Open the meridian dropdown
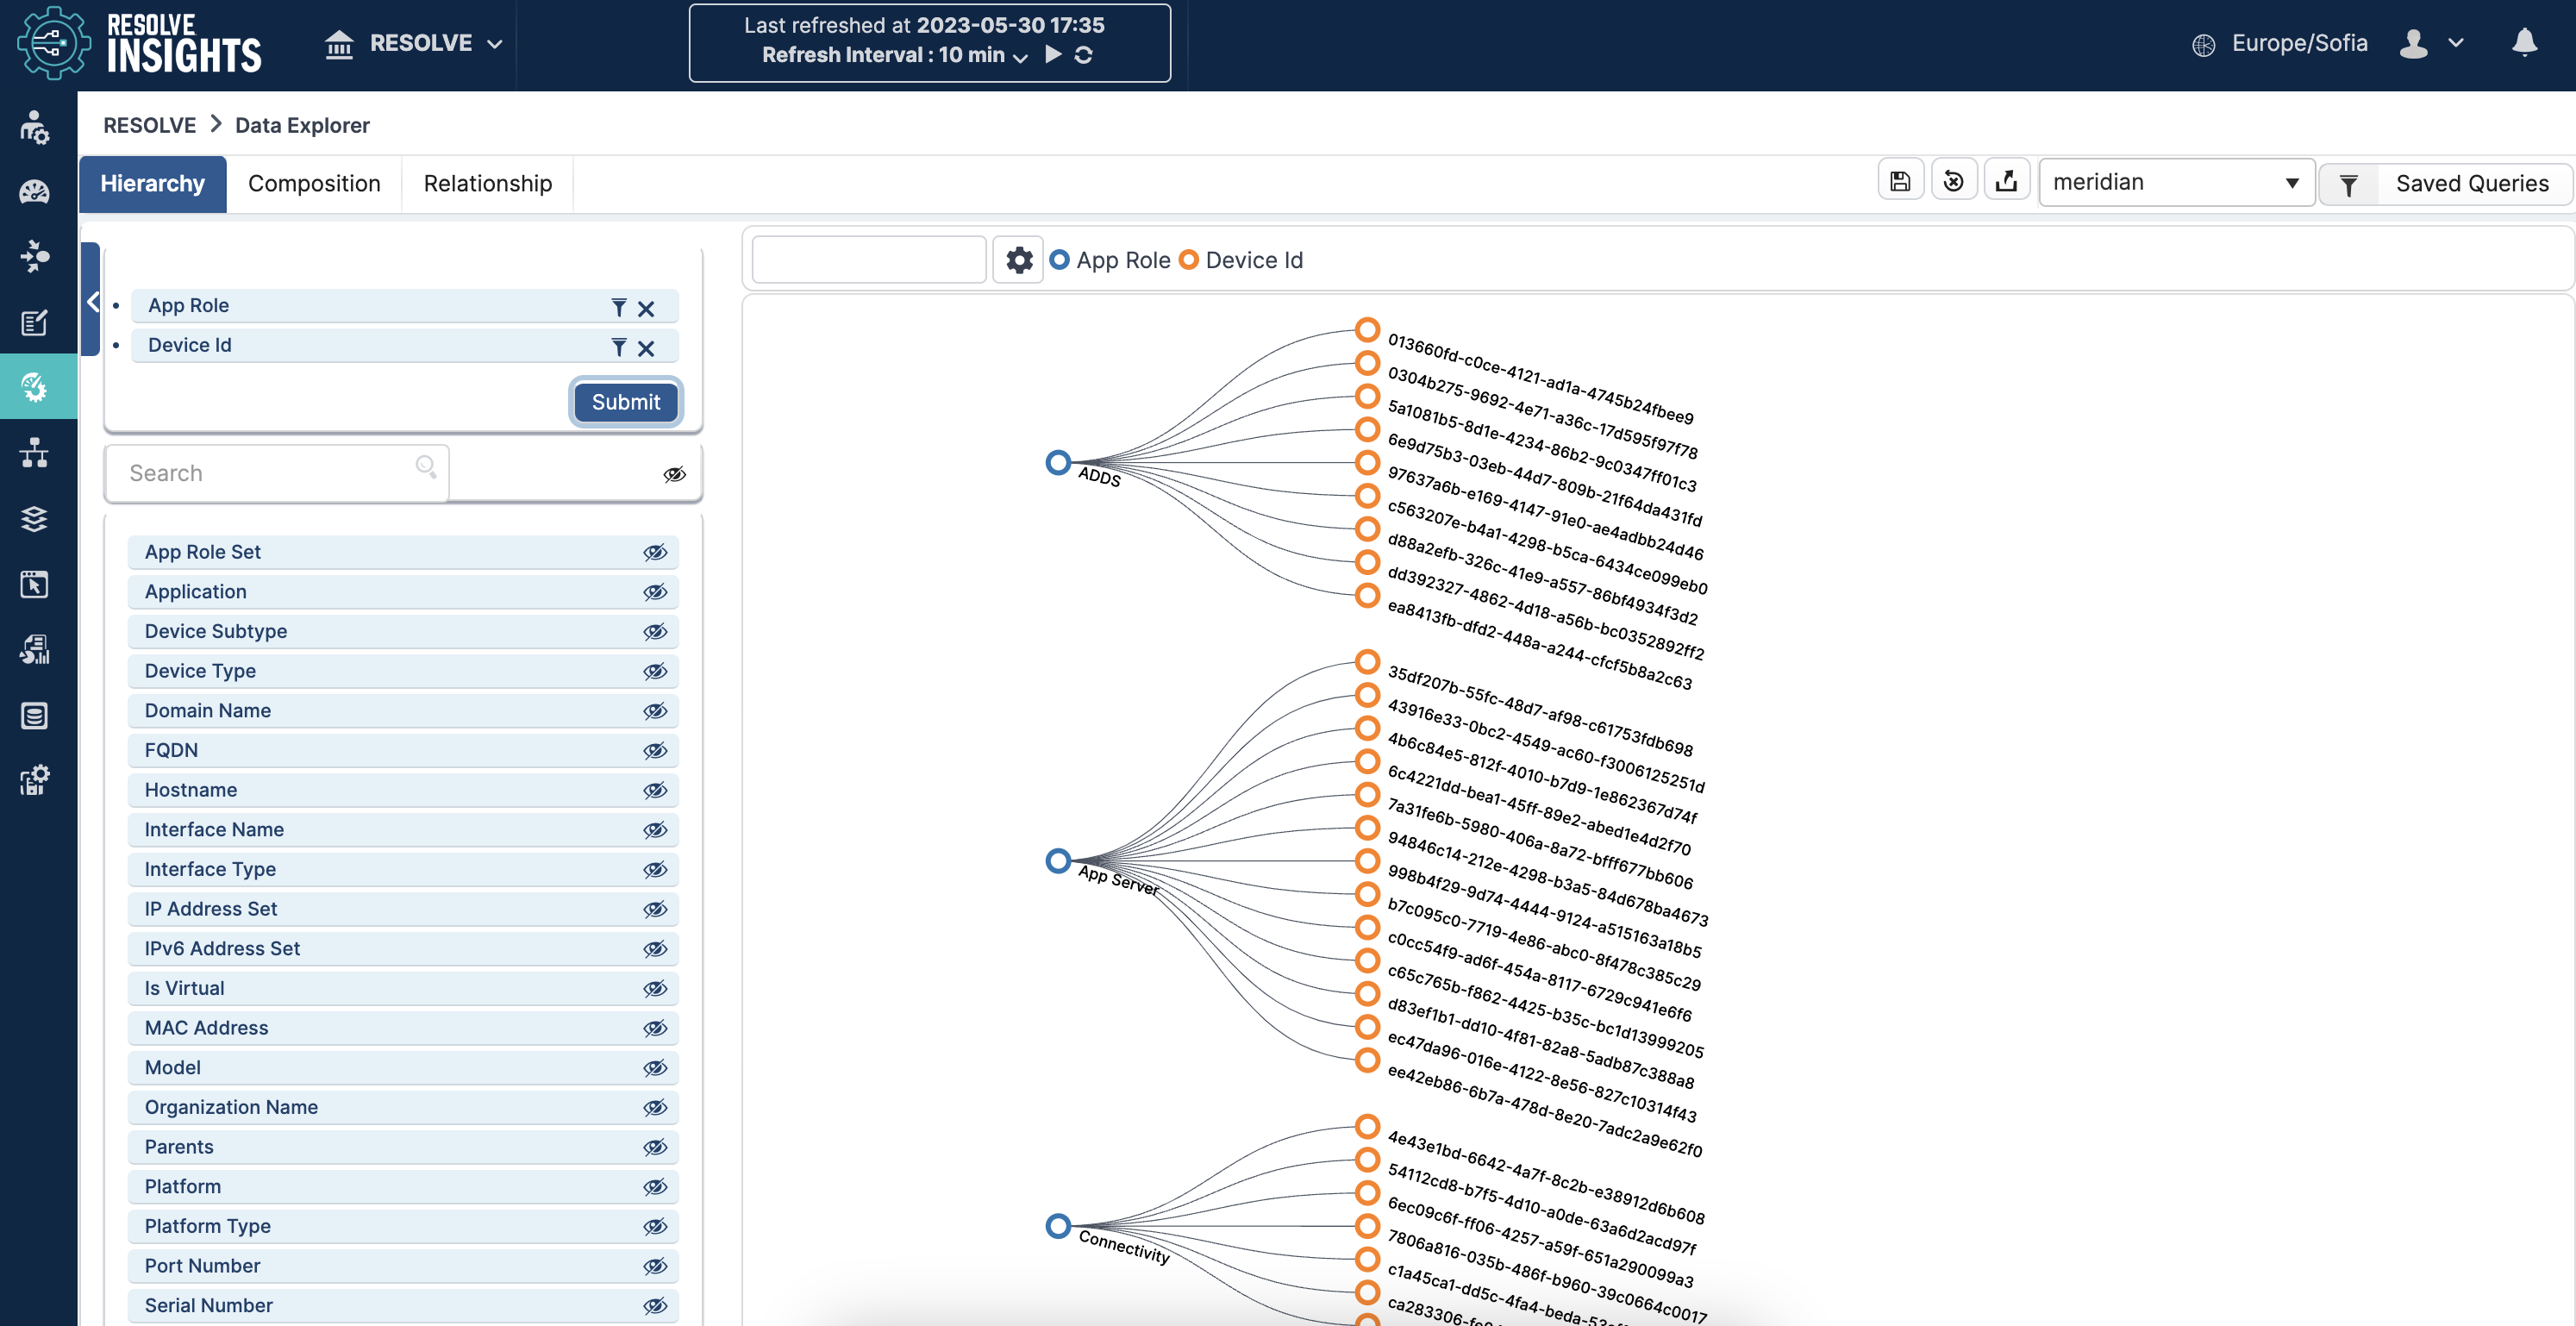Screen dimensions: 2576x1326 [2175, 182]
